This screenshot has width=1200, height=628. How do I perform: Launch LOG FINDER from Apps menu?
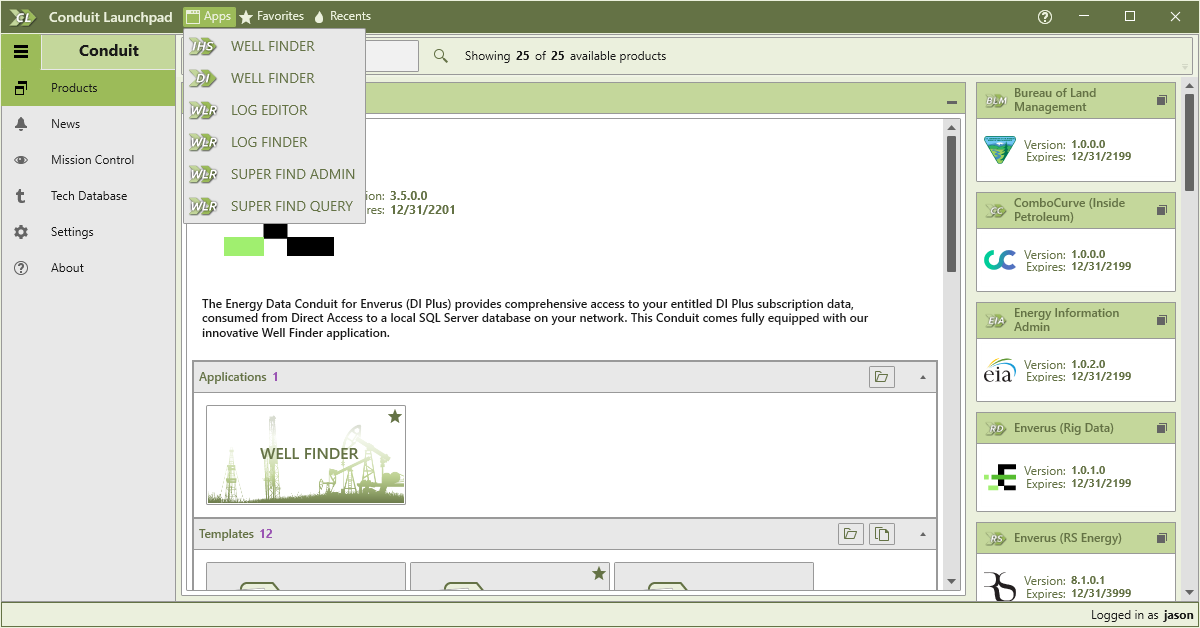[274, 142]
